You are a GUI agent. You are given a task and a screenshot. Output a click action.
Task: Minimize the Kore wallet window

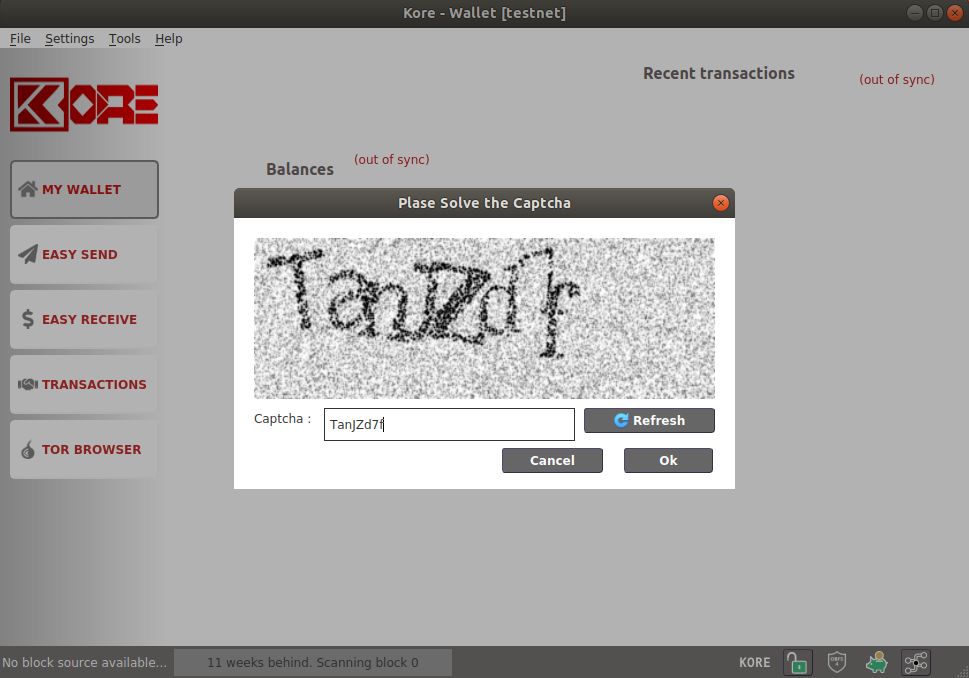click(915, 12)
